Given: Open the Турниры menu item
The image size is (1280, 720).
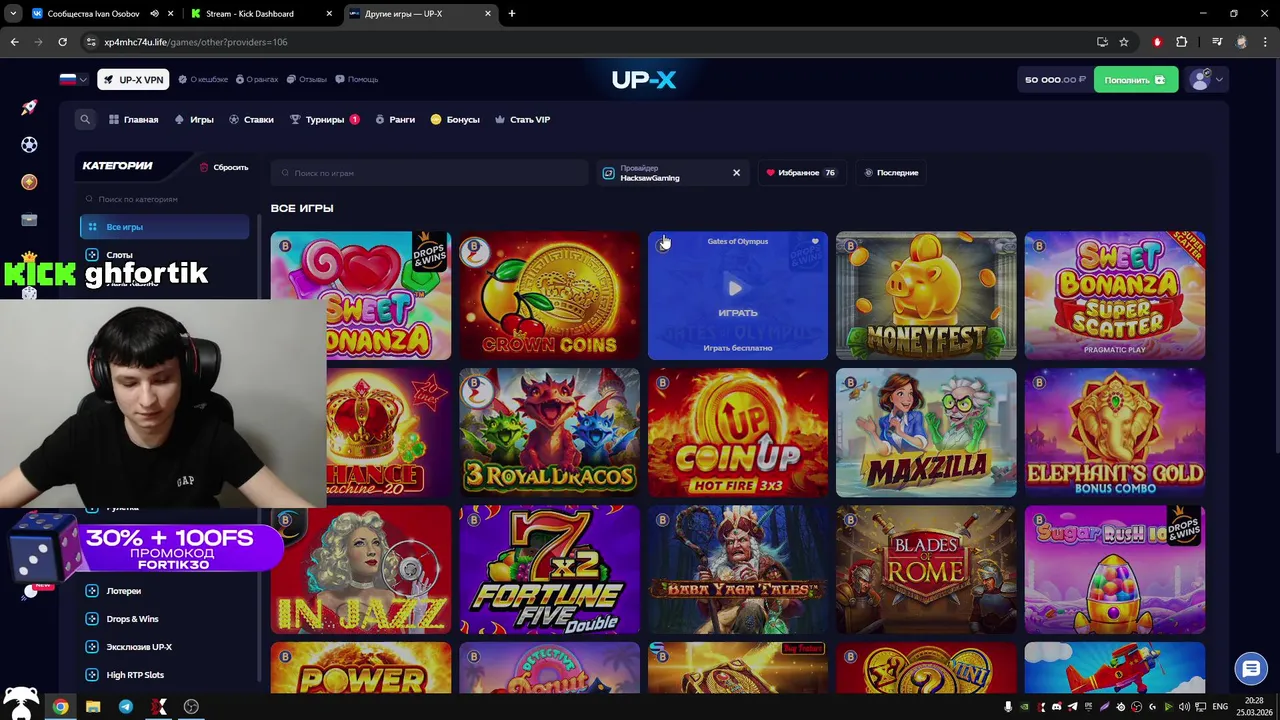Looking at the screenshot, I should click(324, 119).
